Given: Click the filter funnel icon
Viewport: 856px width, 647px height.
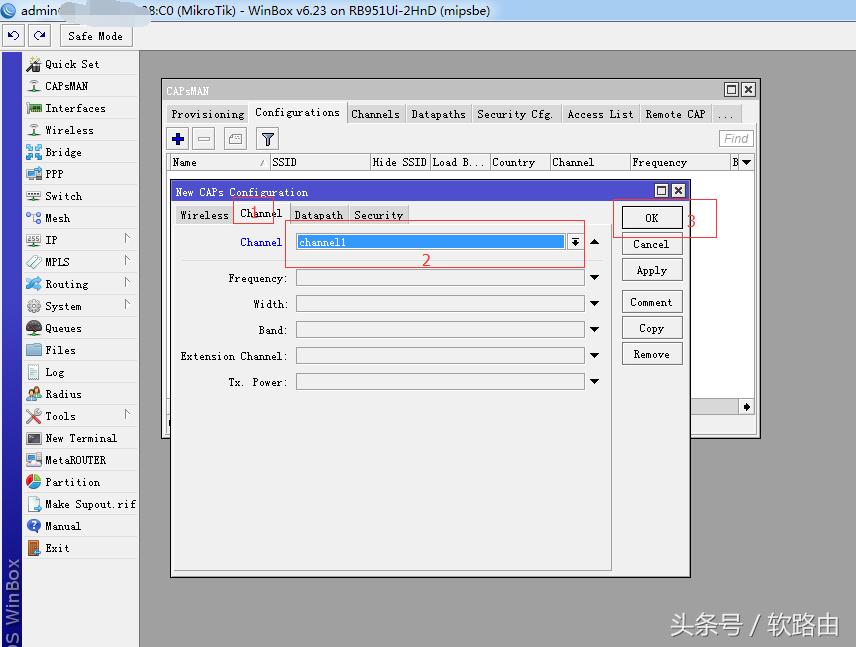Looking at the screenshot, I should (267, 139).
